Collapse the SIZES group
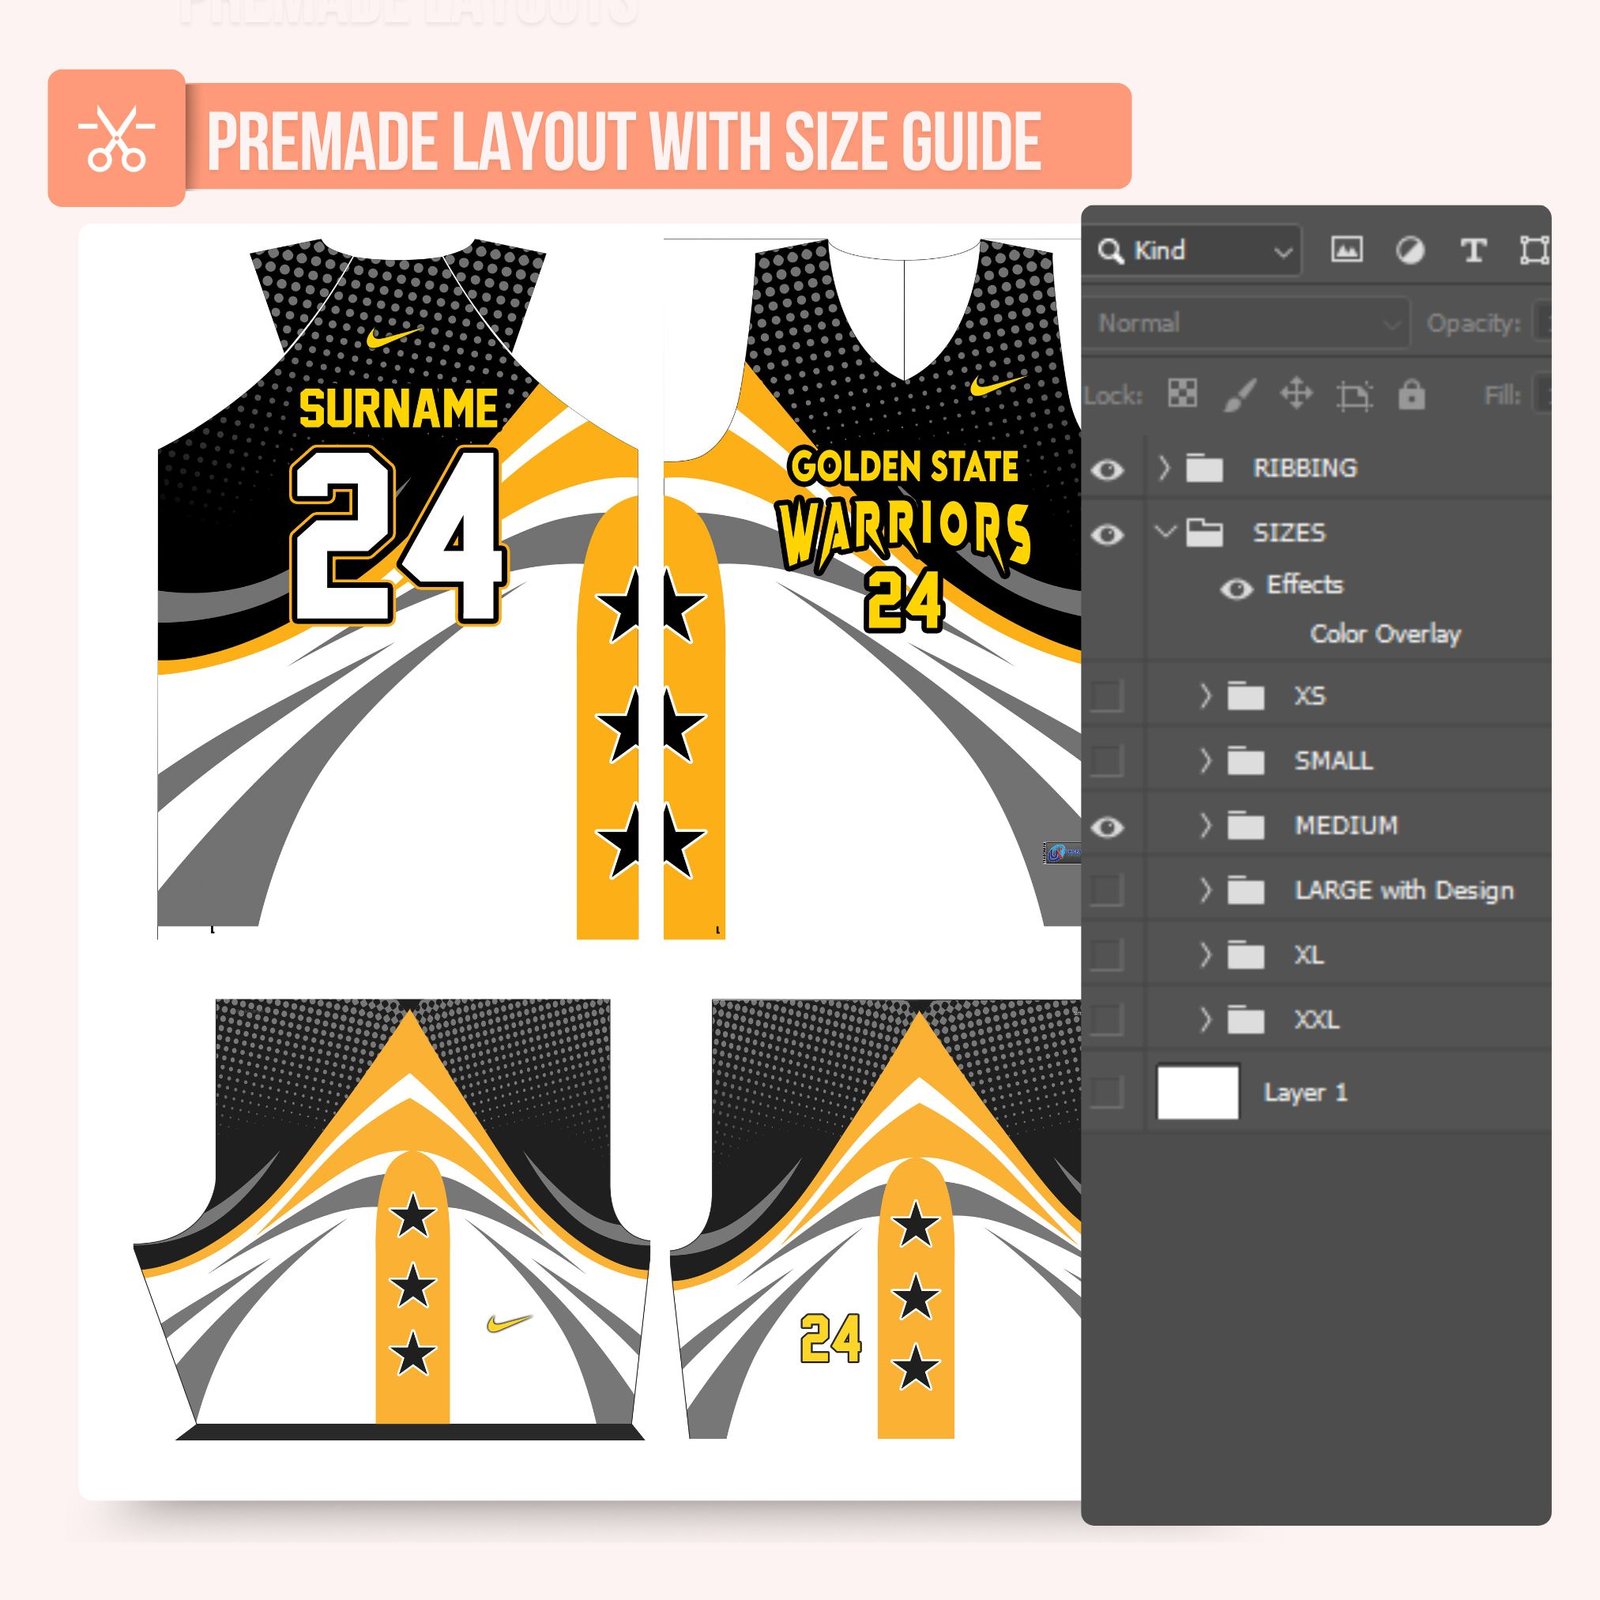The width and height of the screenshot is (1600, 1600). tap(1165, 531)
